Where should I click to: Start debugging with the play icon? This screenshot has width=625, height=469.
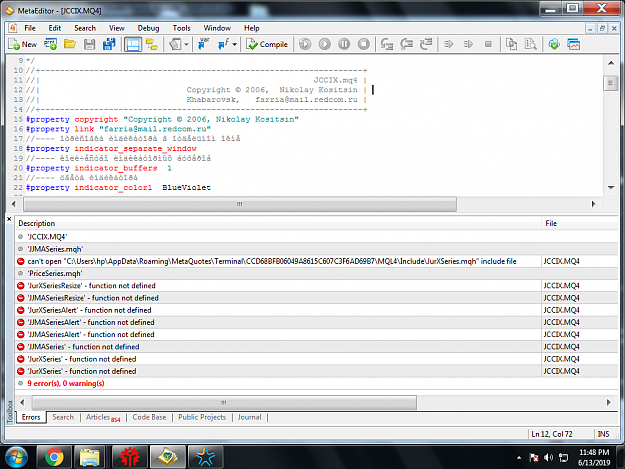coord(324,44)
